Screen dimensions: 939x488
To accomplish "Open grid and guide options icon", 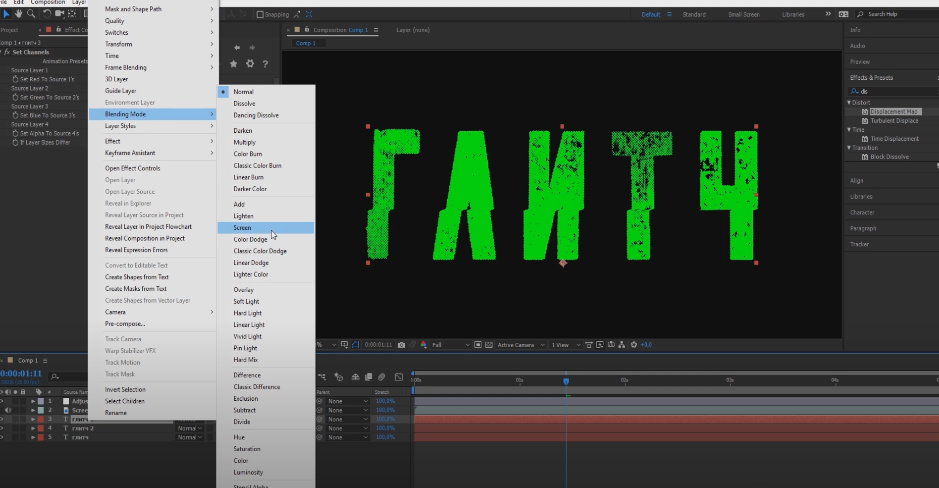I will click(x=344, y=345).
